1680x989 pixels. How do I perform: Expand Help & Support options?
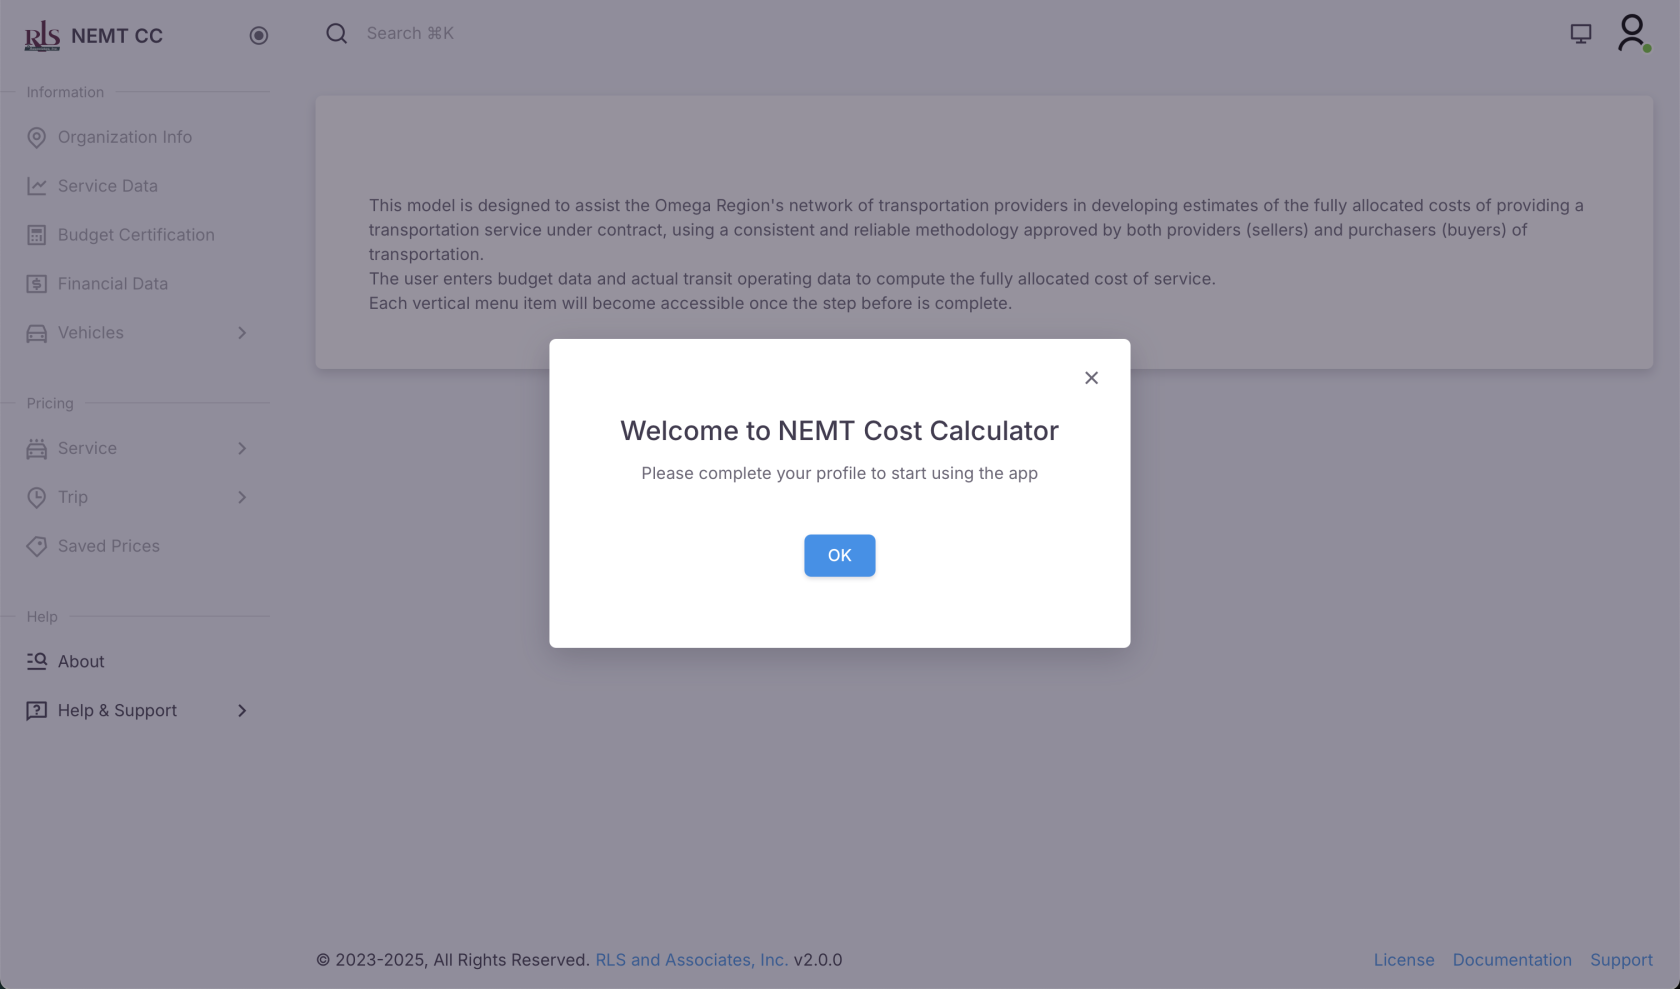tap(241, 710)
